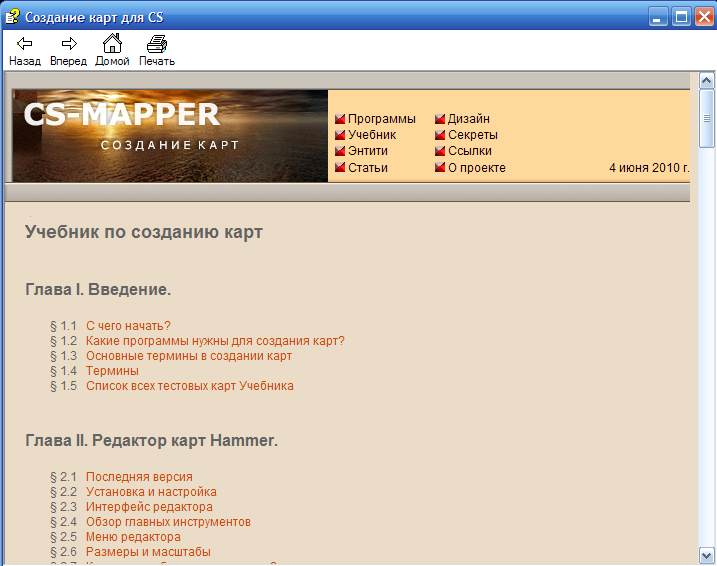Print the page with Печать
Screen dimensions: 717x566
157,50
